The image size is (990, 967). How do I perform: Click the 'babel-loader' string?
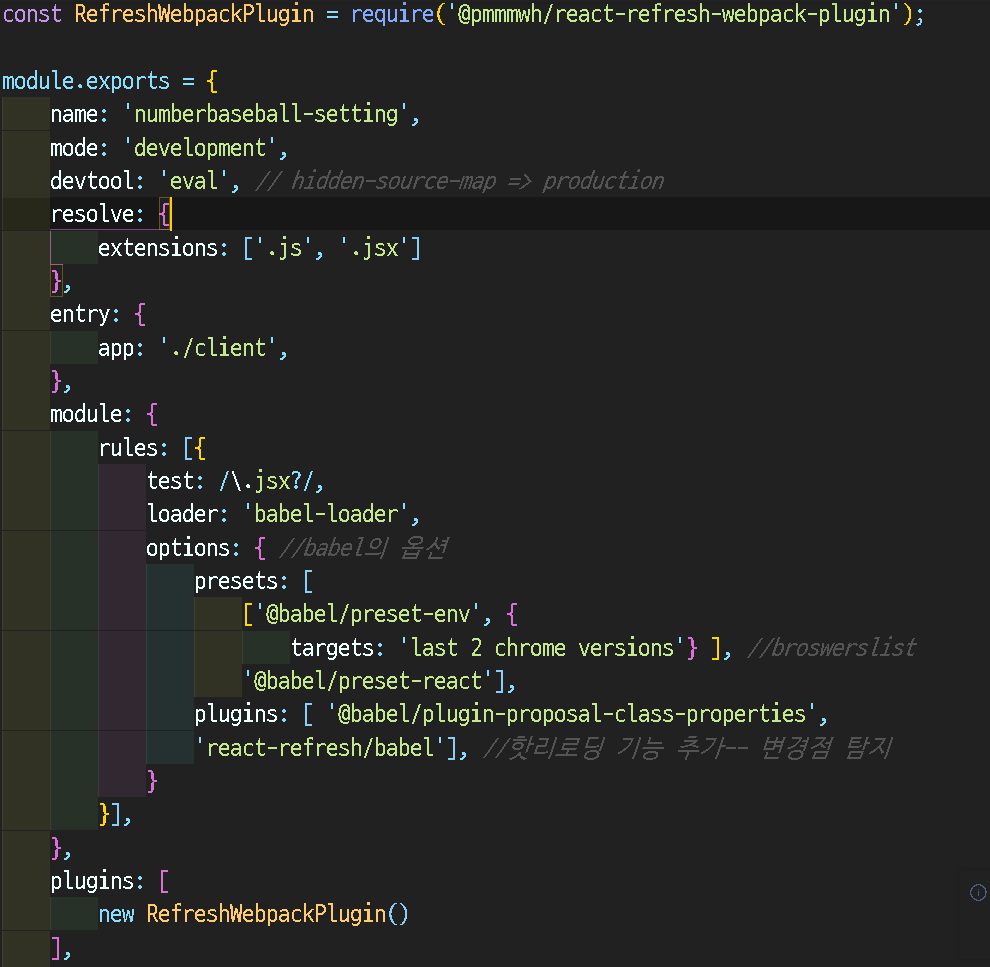[x=326, y=514]
